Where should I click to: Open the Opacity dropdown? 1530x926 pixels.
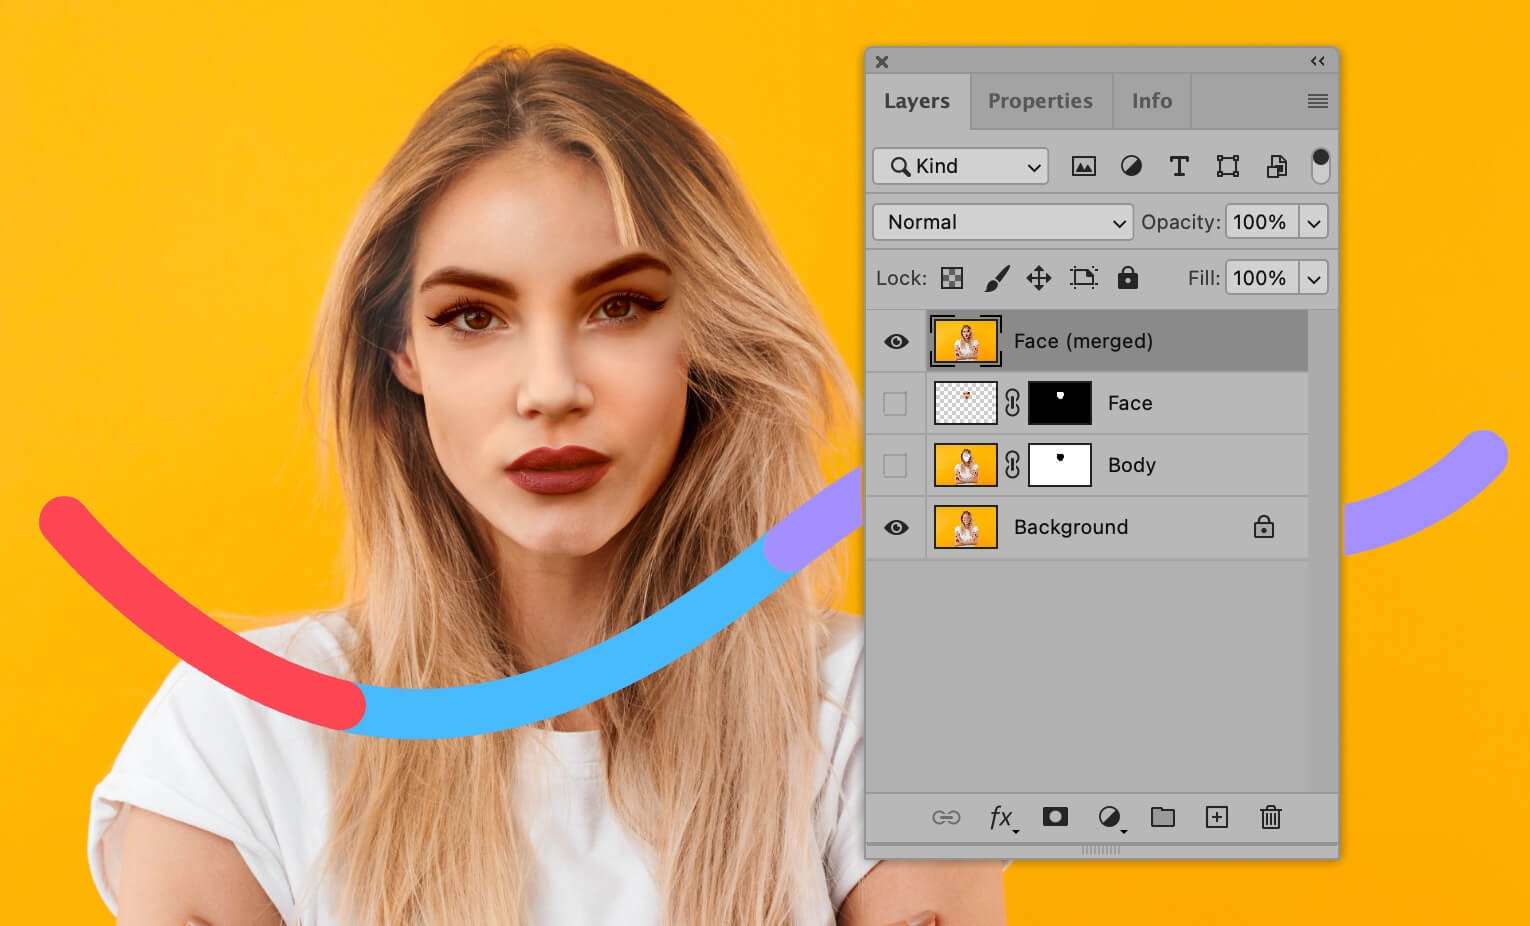point(1313,222)
